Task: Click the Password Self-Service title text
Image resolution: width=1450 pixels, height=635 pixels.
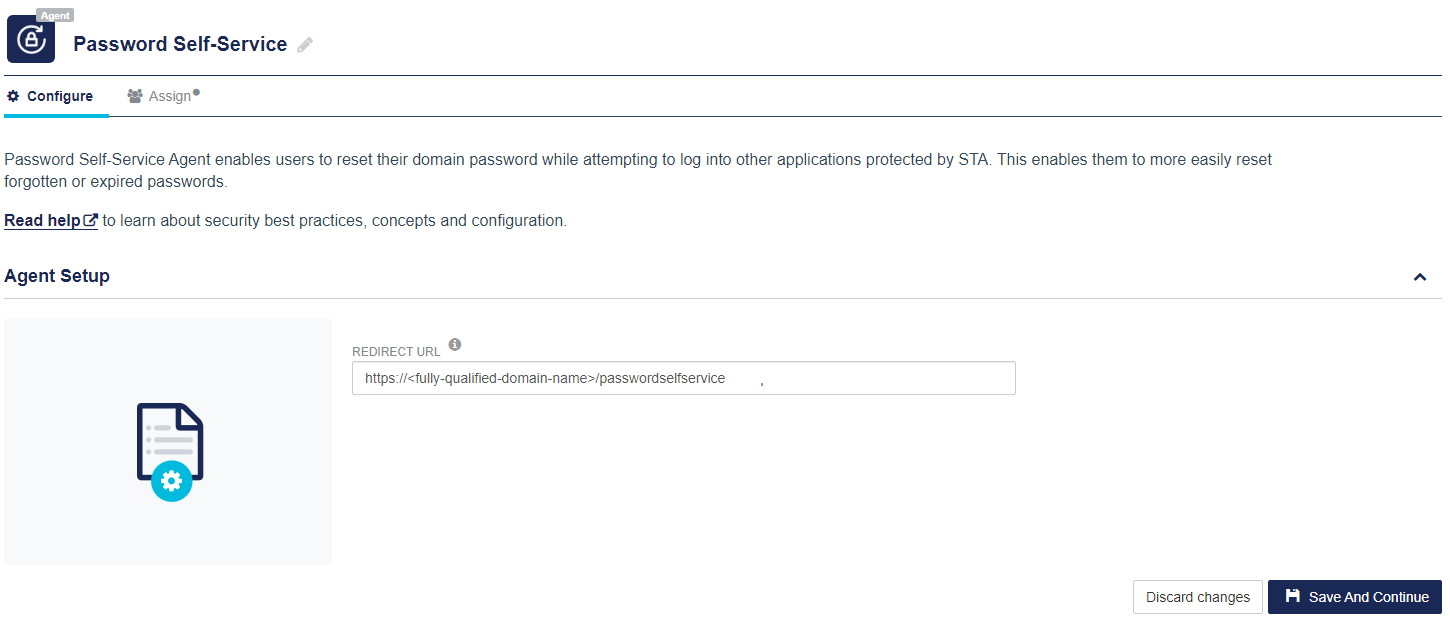Action: (180, 45)
